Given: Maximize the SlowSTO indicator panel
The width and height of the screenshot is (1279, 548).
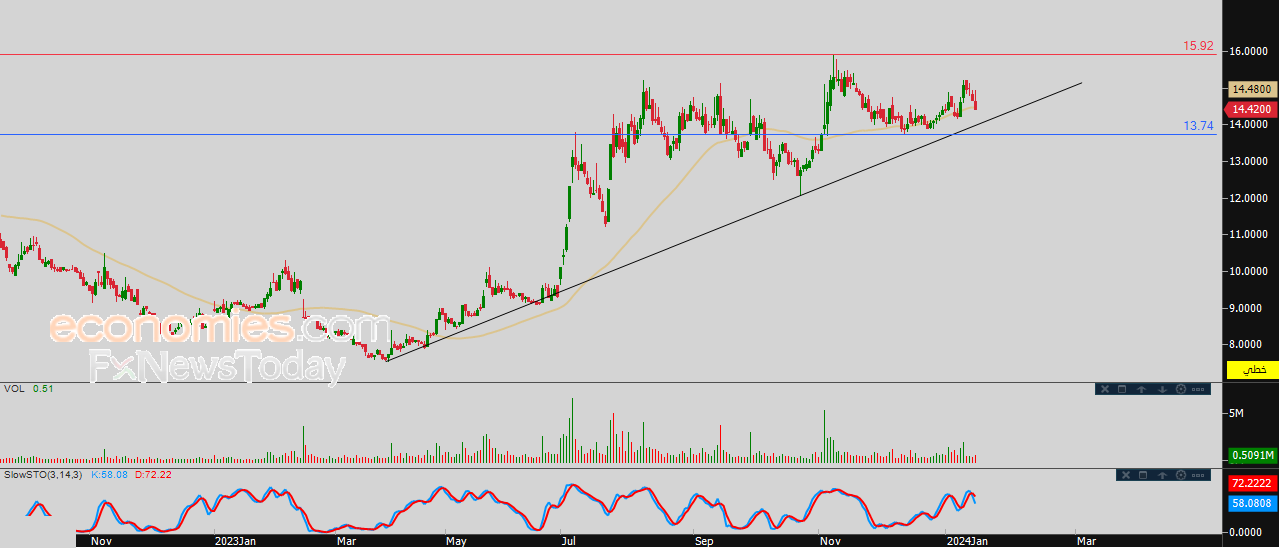Looking at the screenshot, I should pyautogui.click(x=1143, y=475).
